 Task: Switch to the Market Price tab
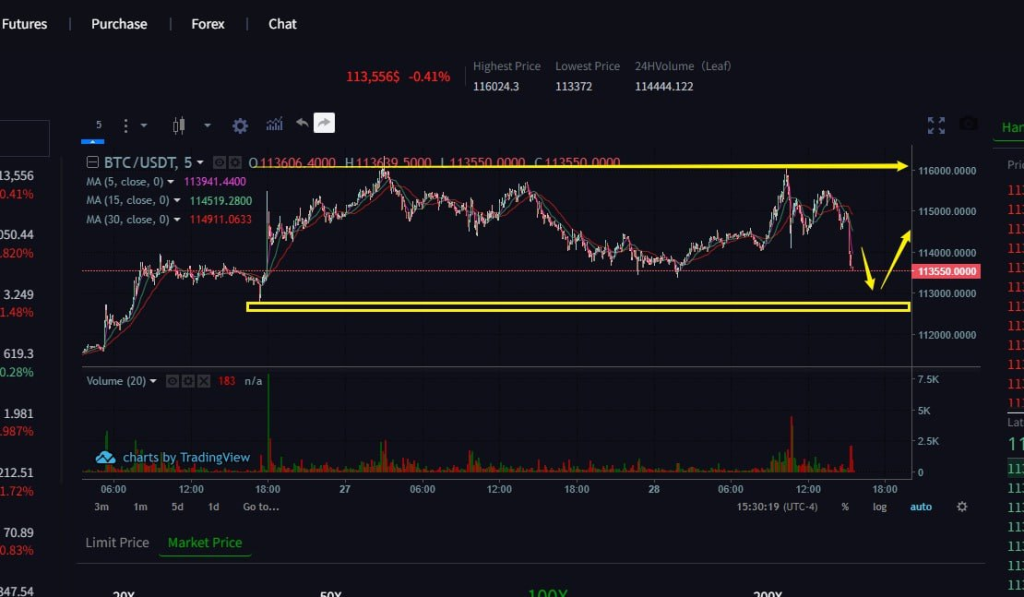(204, 542)
